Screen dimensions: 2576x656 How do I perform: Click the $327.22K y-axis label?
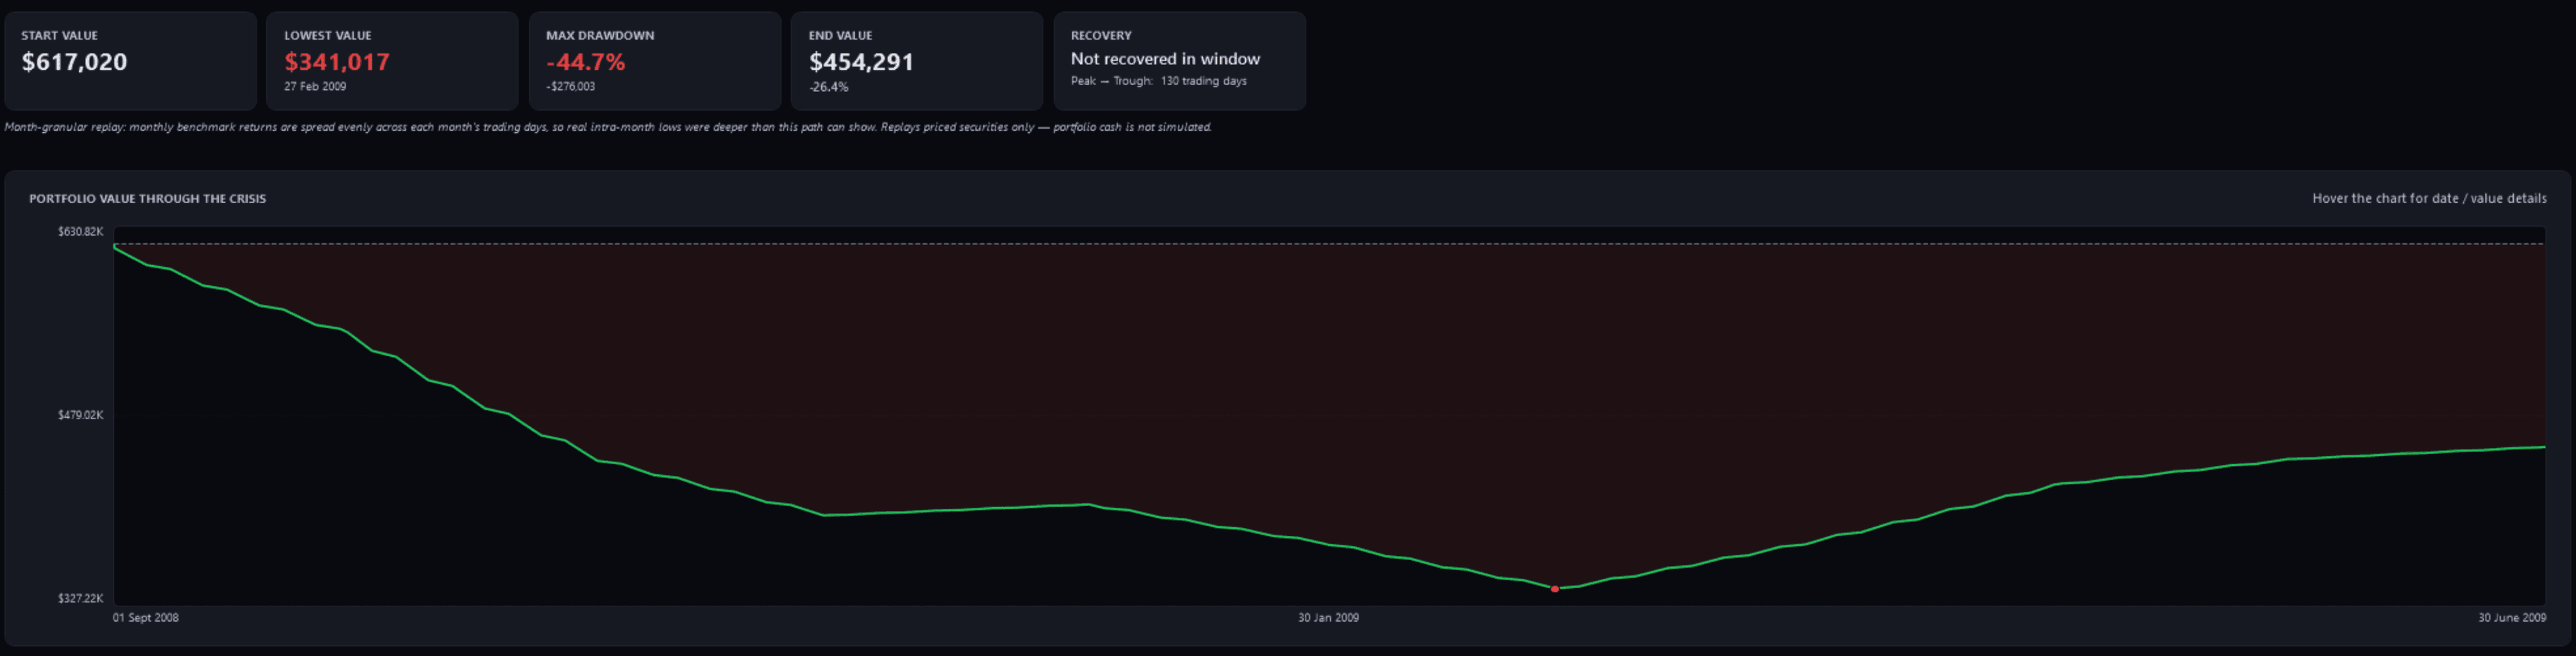(80, 598)
